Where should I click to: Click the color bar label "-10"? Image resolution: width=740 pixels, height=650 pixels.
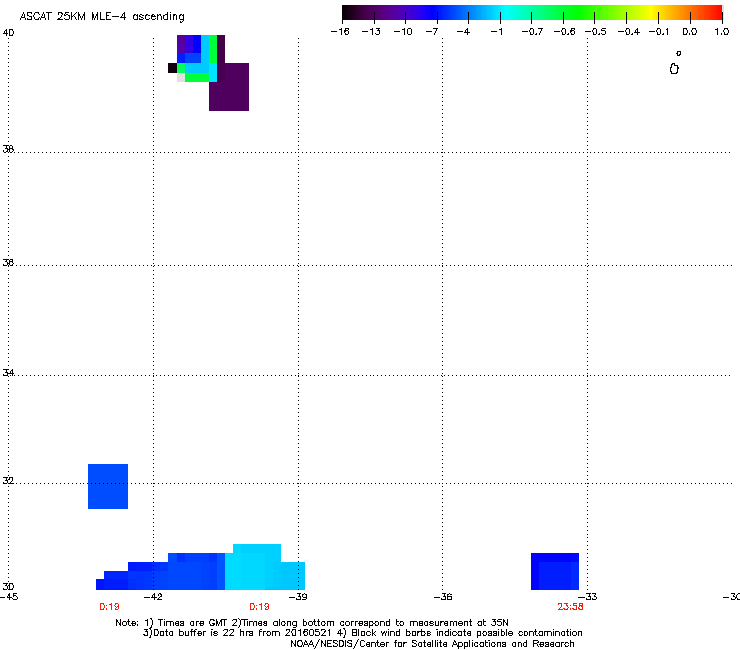(403, 32)
